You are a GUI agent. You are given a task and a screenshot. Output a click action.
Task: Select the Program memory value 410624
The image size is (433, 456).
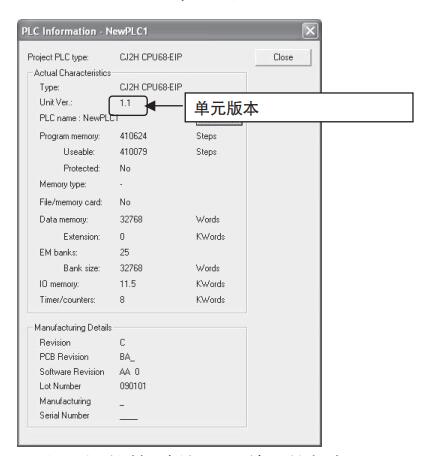point(133,136)
